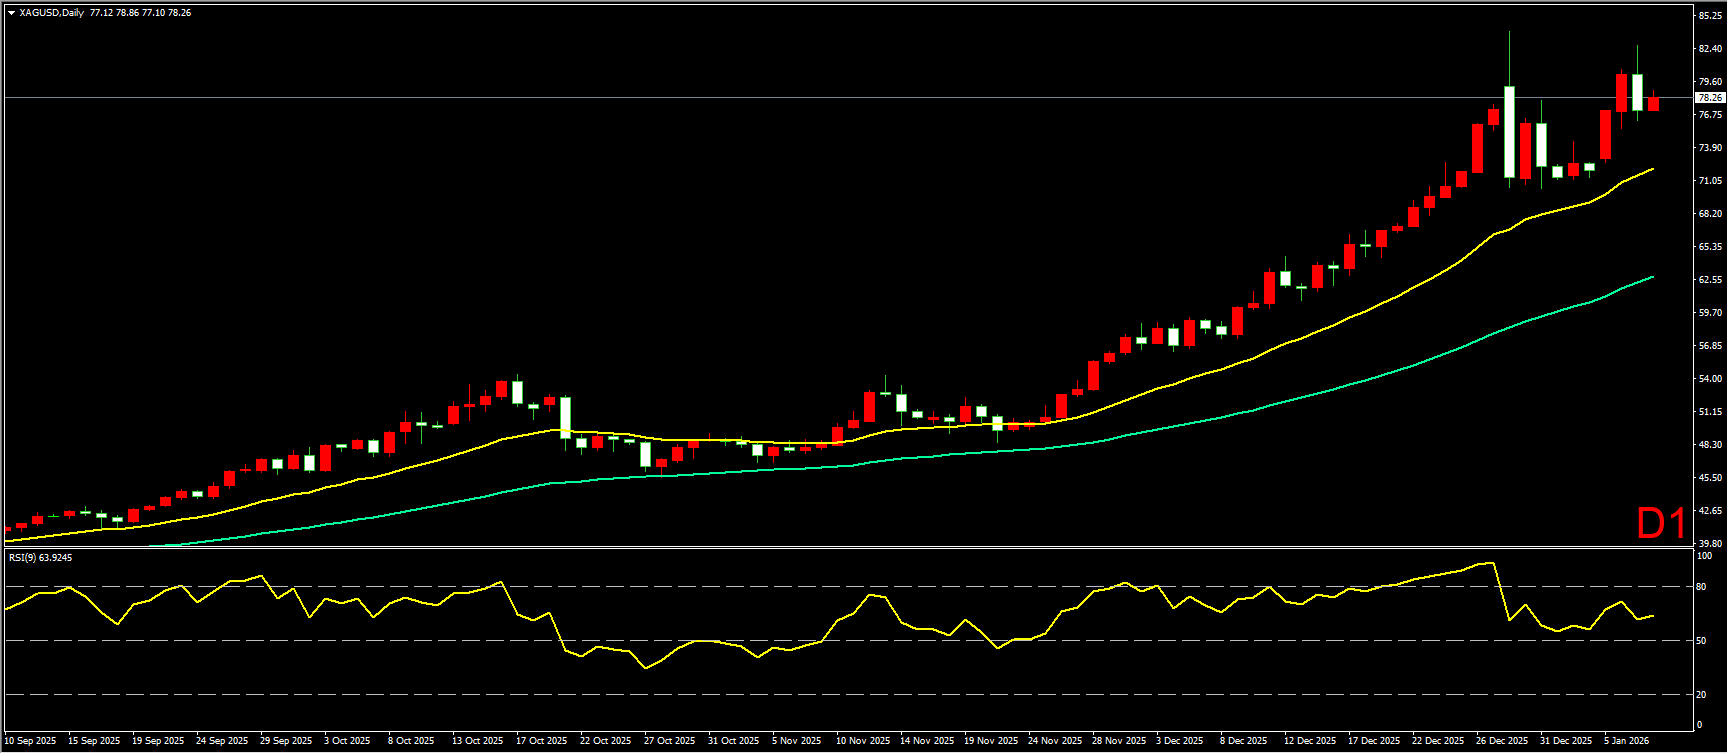The height and width of the screenshot is (754, 1727).
Task: Select the tall white candle with longest wick
Action: point(1509,132)
